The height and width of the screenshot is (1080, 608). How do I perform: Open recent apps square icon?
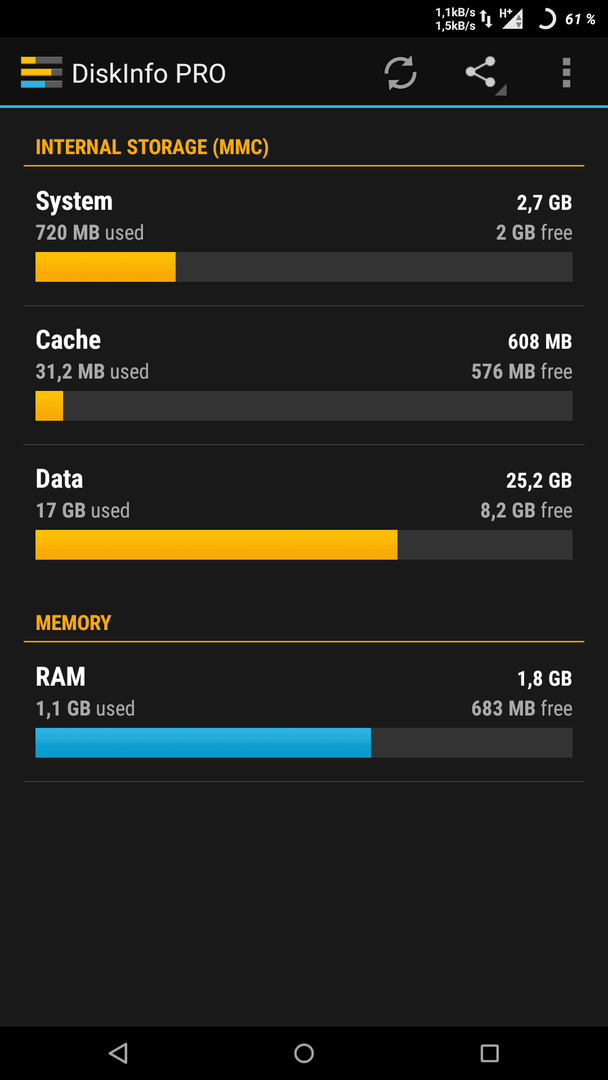click(490, 1052)
